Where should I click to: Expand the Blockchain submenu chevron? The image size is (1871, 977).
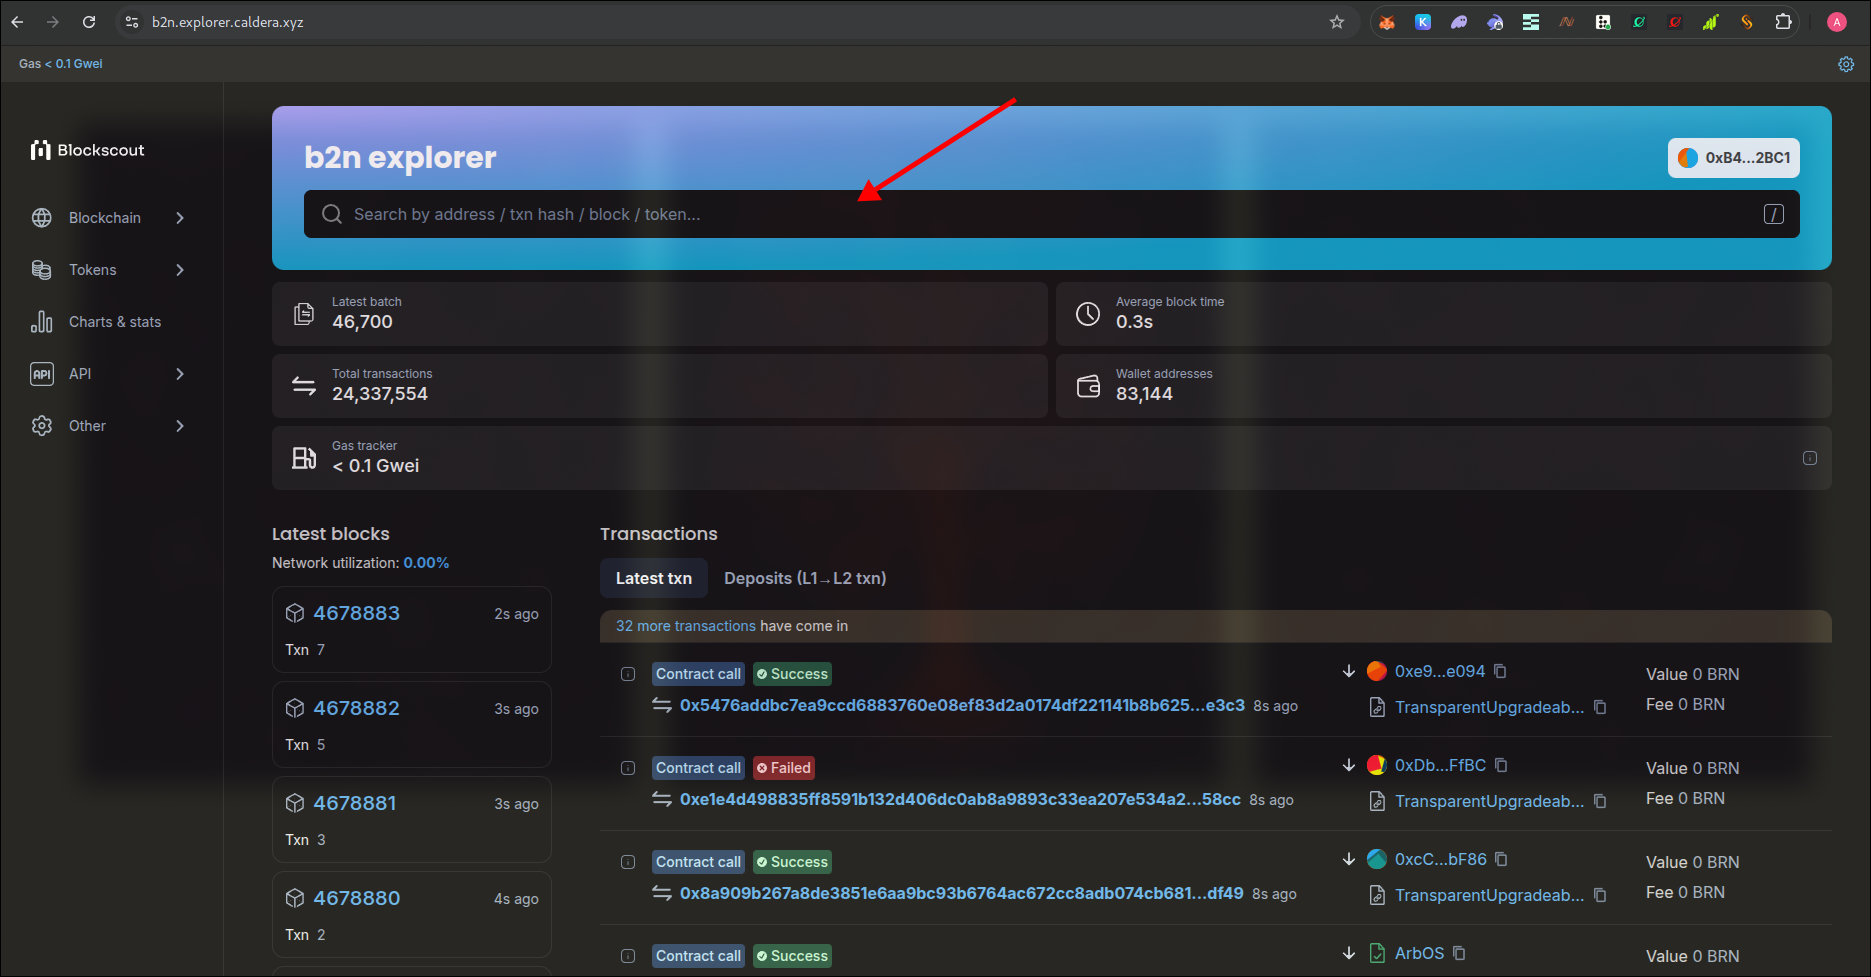click(x=180, y=218)
